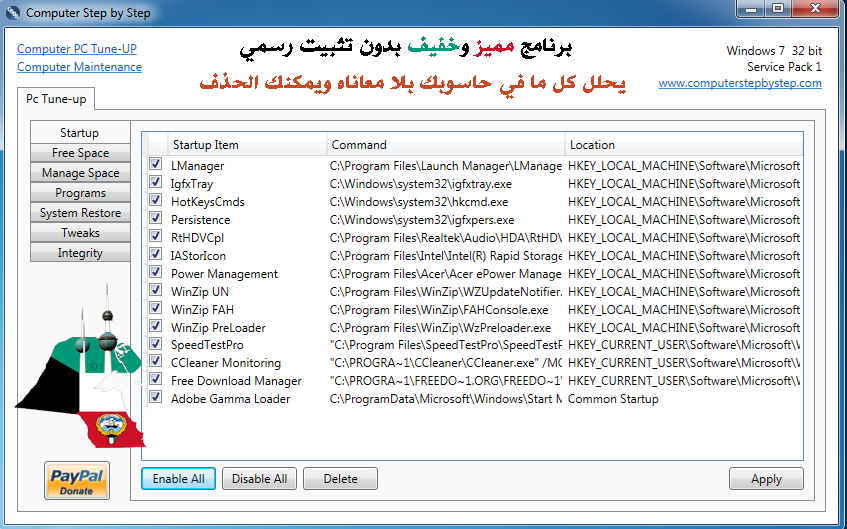Toggle Adobe Gamma Loader checkbox
Screen dimensions: 847x529
[156, 397]
